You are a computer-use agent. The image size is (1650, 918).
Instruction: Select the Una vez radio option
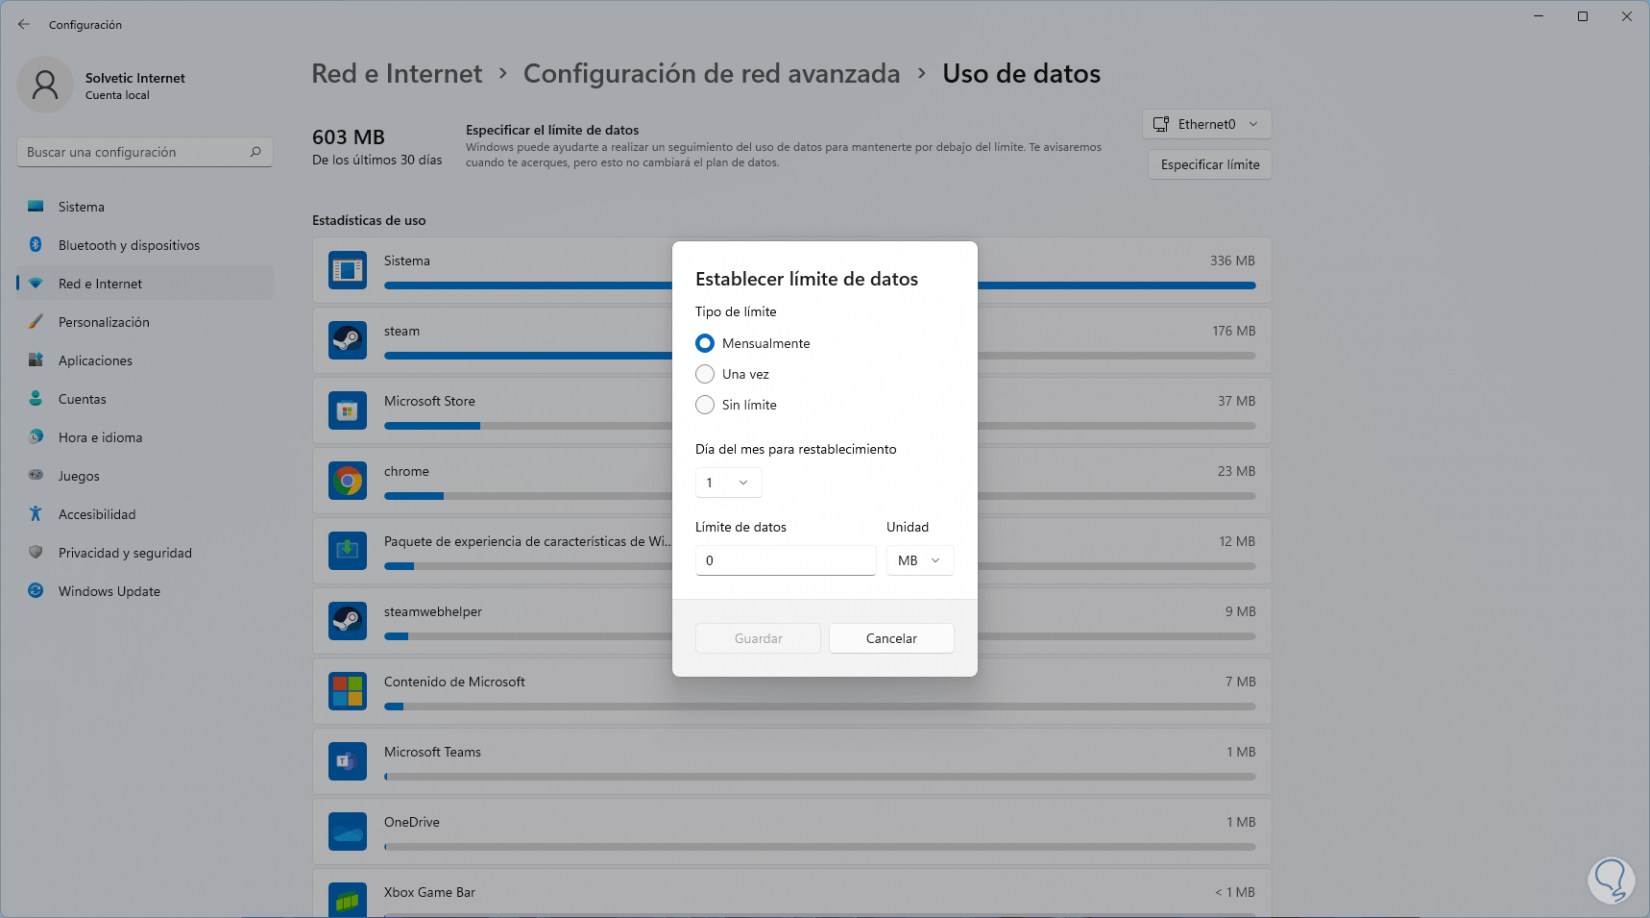[x=705, y=374]
